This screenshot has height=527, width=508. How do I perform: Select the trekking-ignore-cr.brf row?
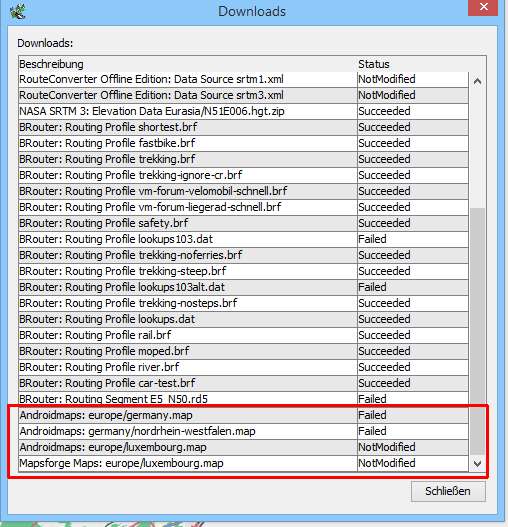click(243, 175)
